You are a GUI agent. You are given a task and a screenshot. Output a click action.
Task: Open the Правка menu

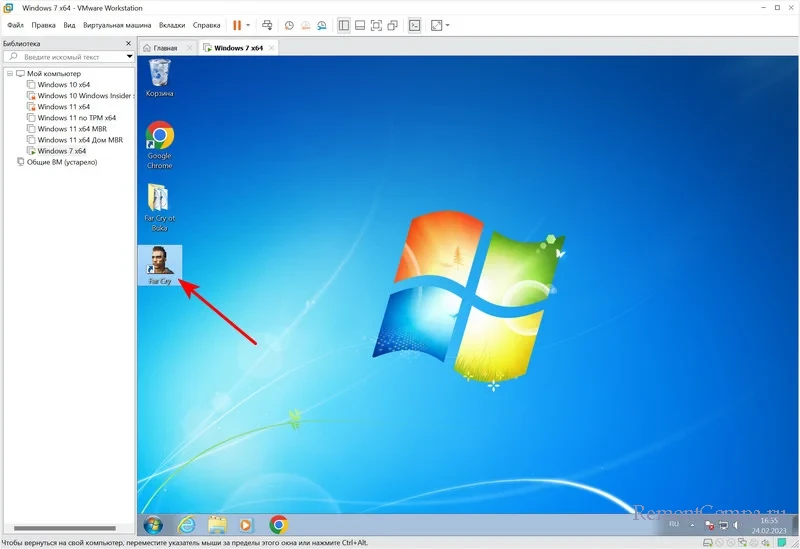(43, 25)
